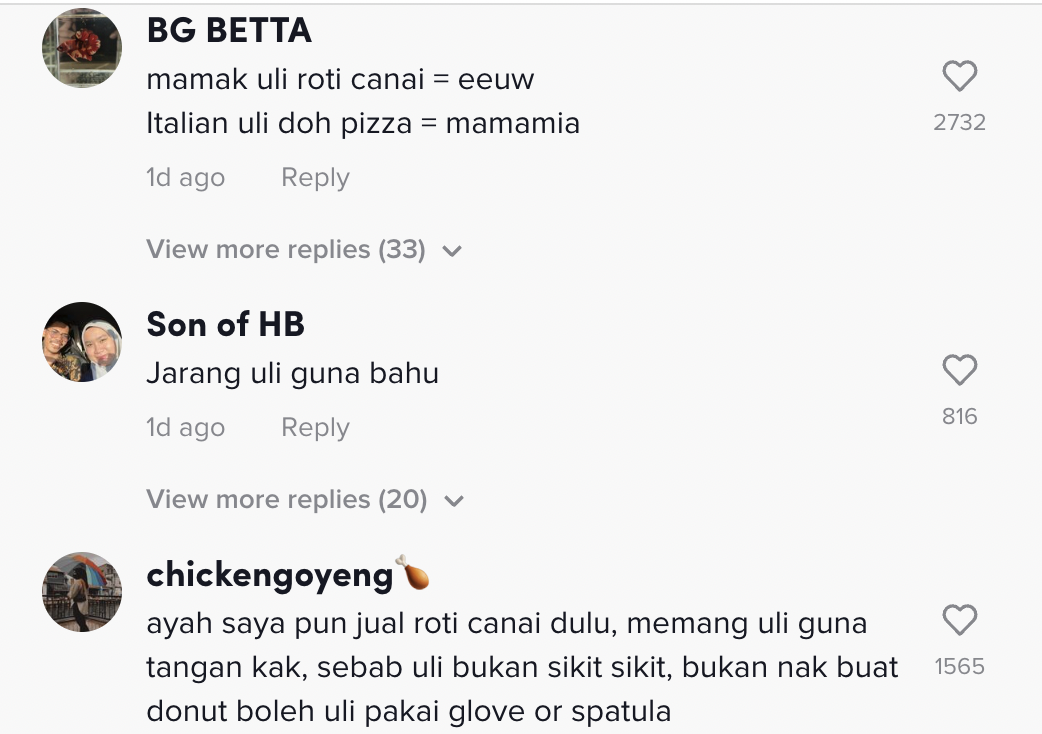
Task: Open Son of HB username link
Action: pos(225,324)
